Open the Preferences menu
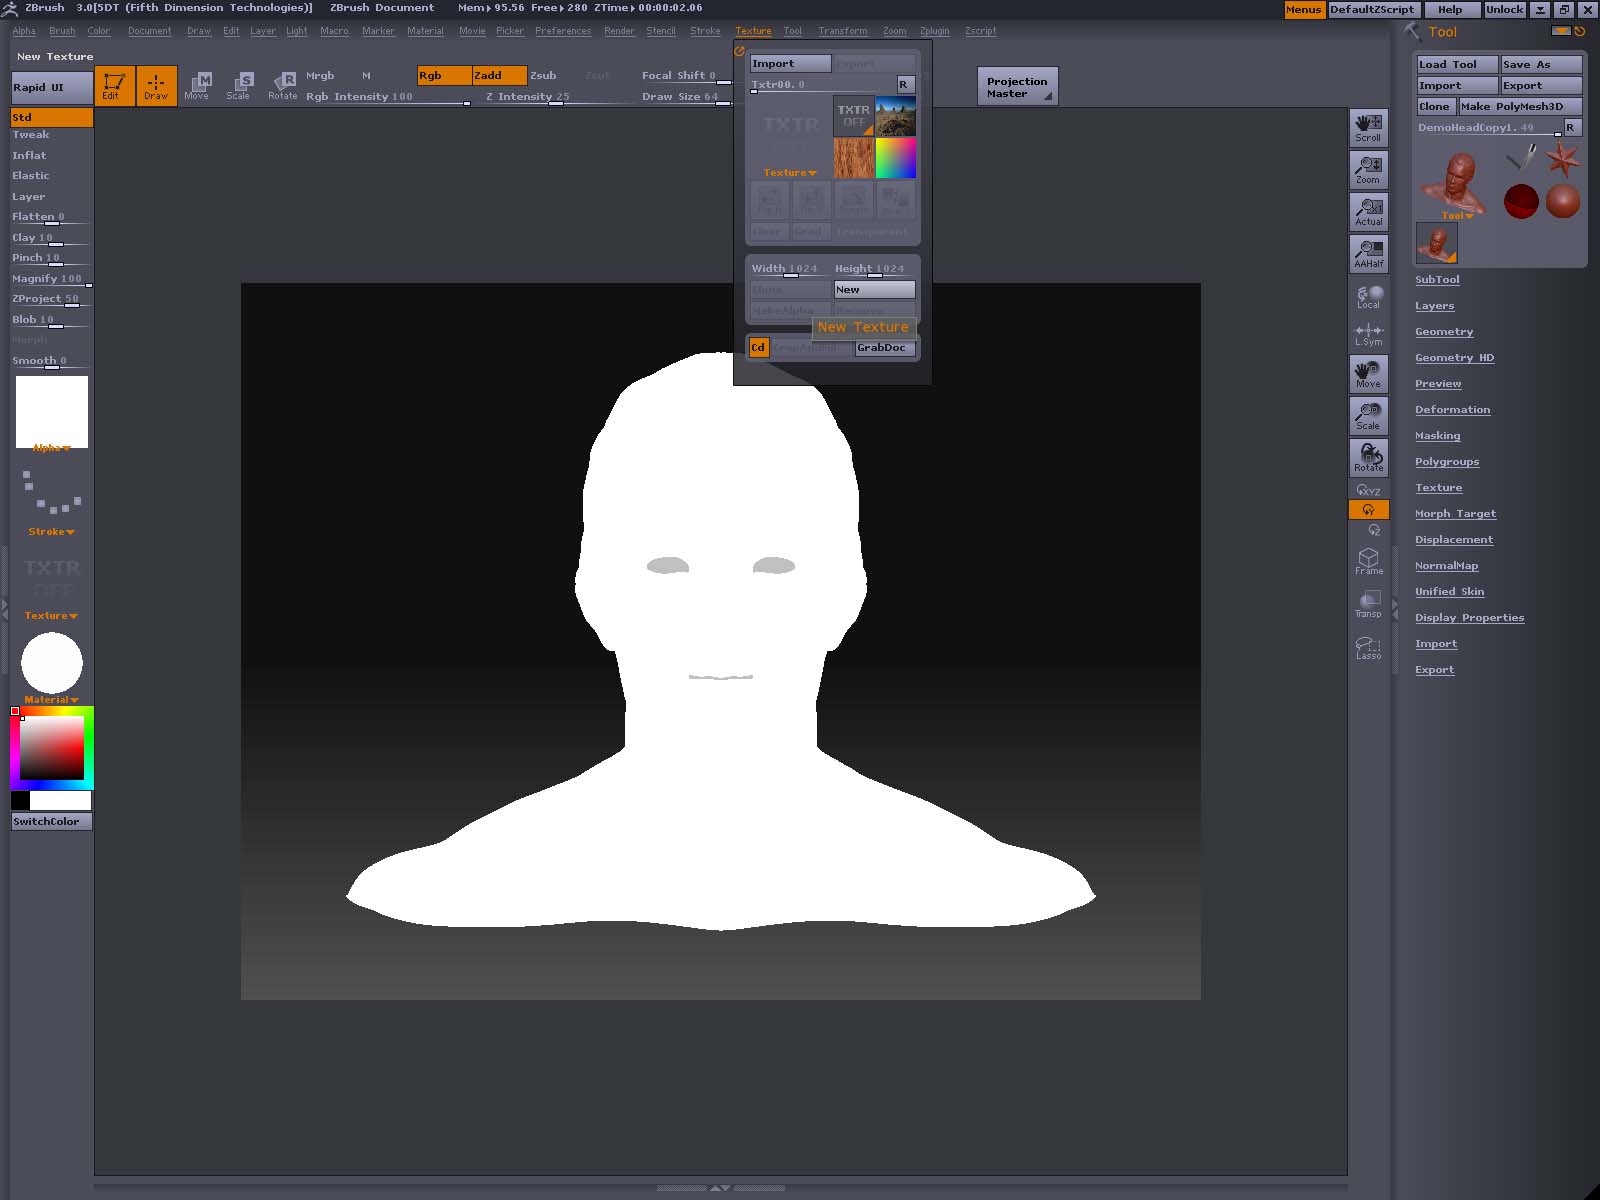 (562, 31)
